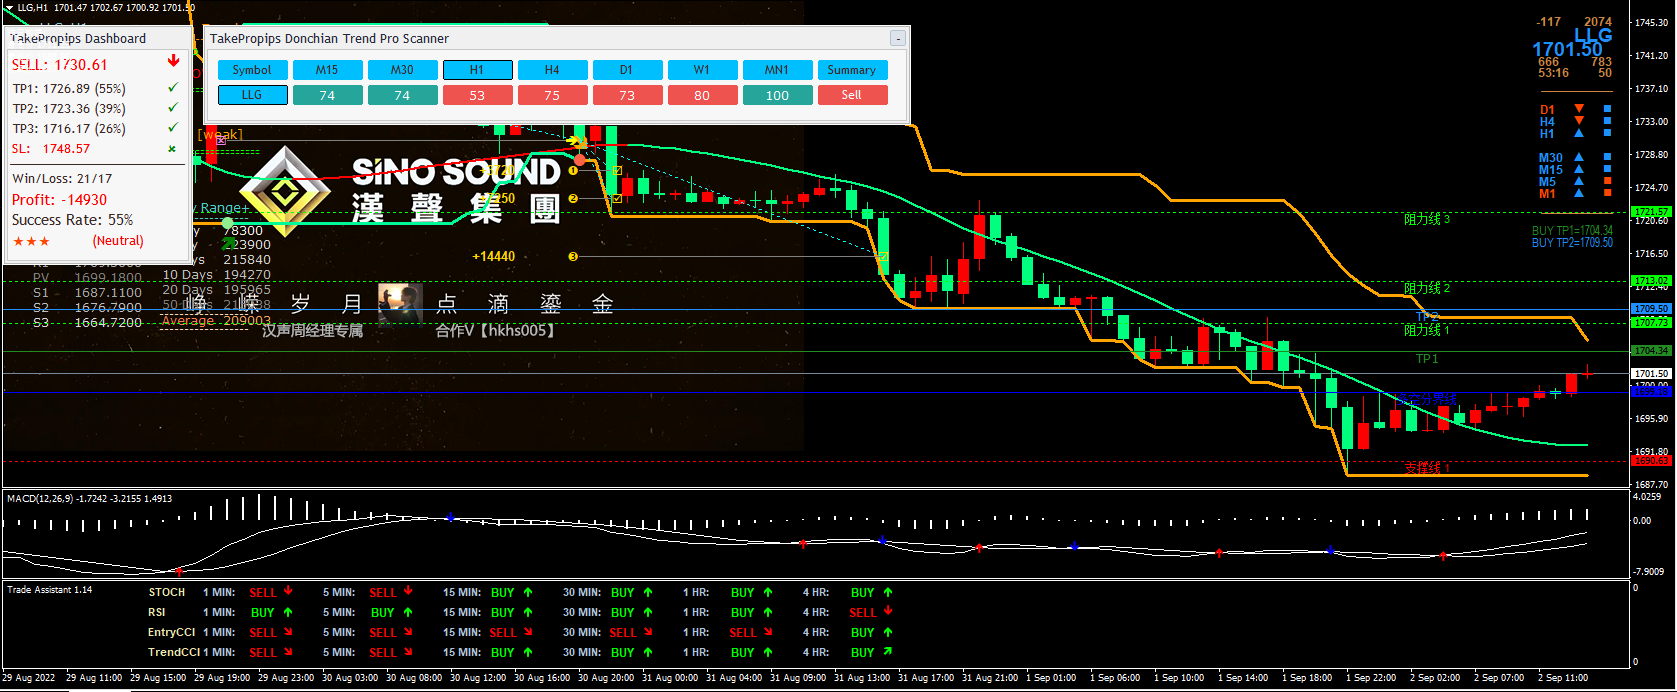Click the red 75 score under H4
The height and width of the screenshot is (692, 1677).
click(552, 95)
